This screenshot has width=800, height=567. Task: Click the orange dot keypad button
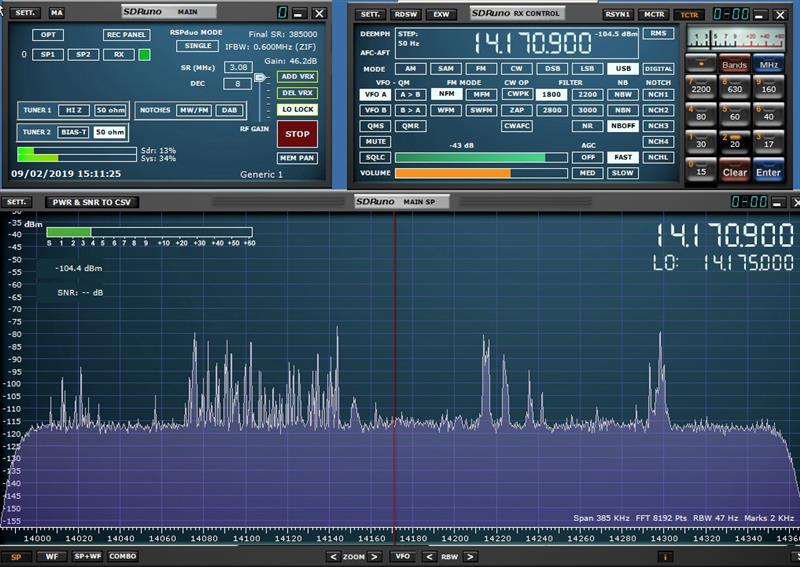click(701, 63)
